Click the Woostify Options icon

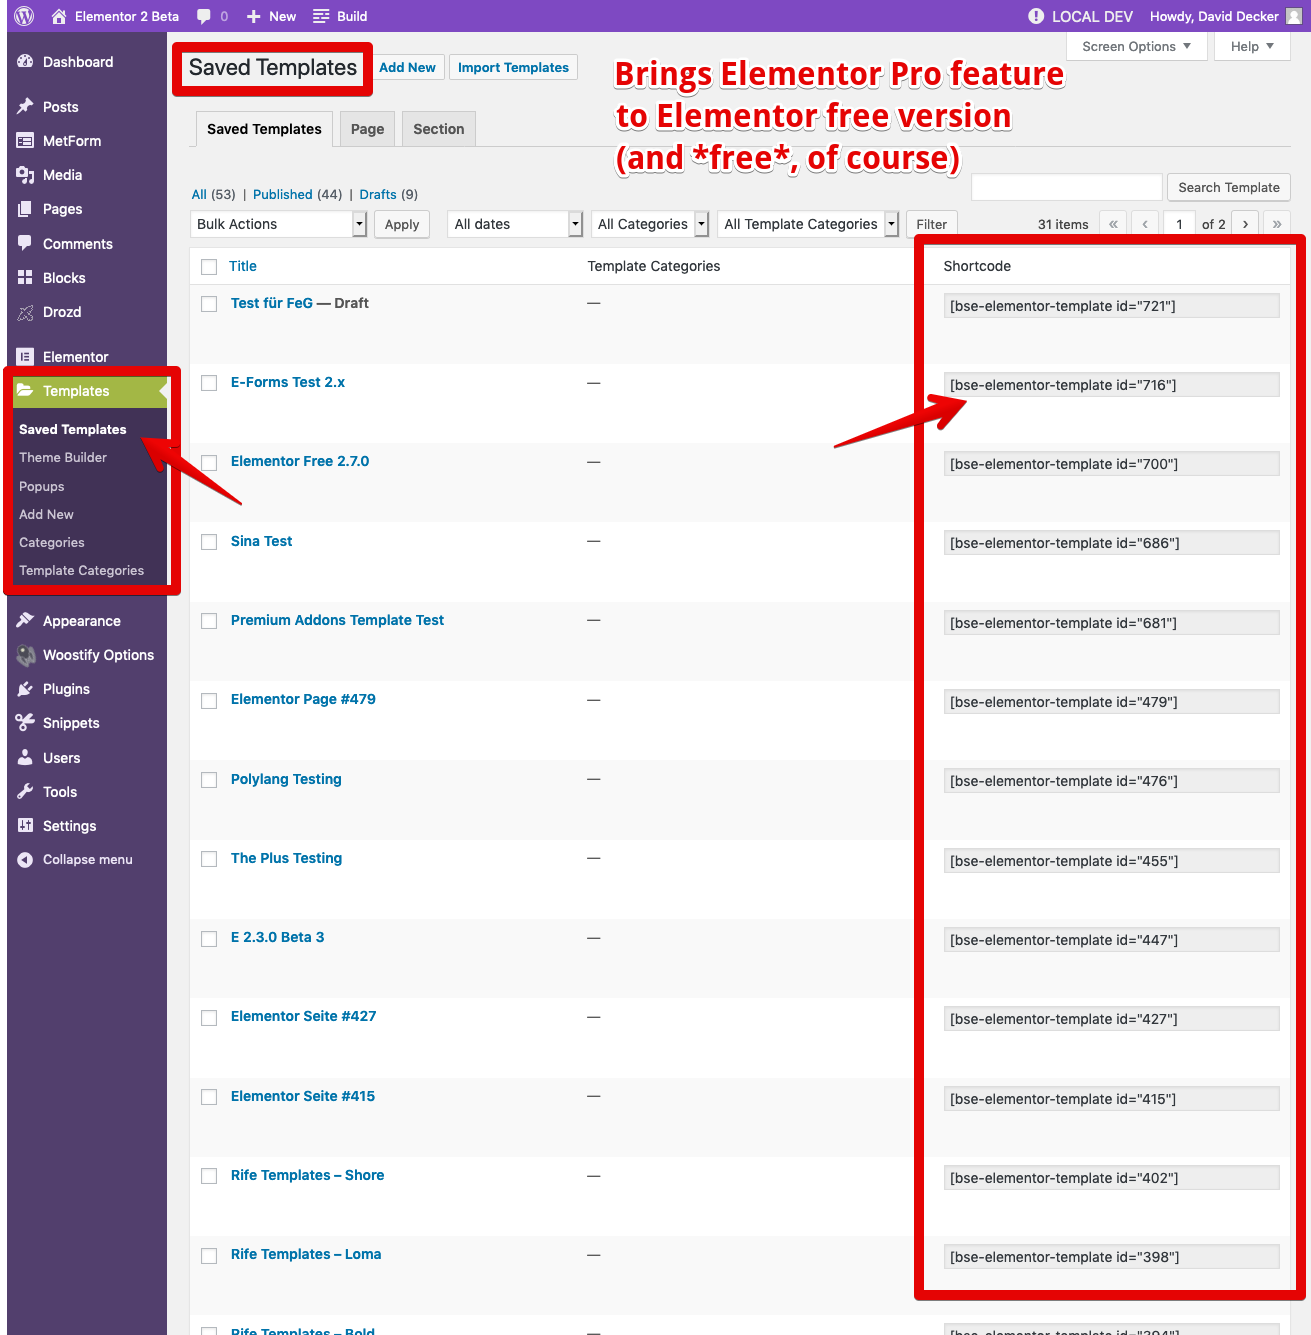tap(25, 655)
